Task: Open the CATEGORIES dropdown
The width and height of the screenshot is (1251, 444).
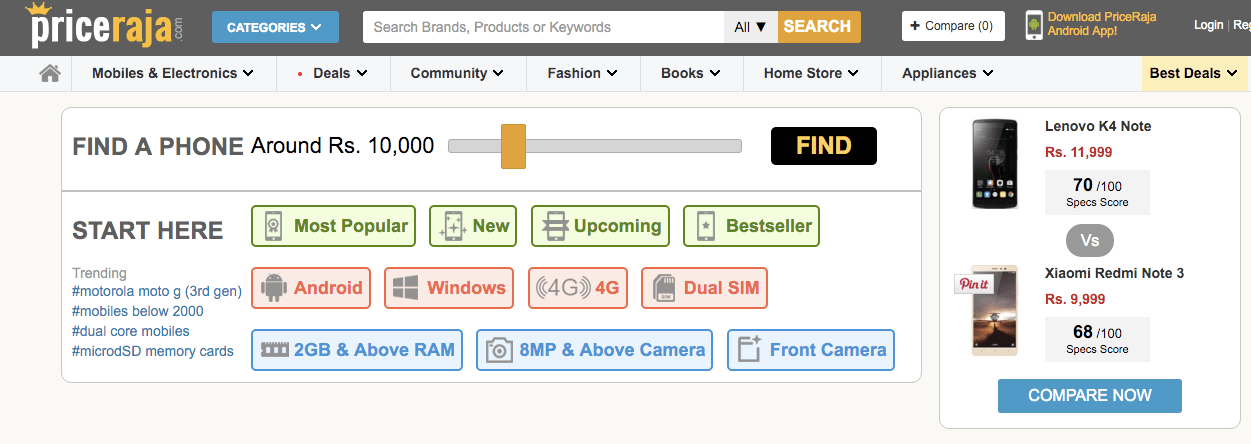Action: click(x=275, y=27)
